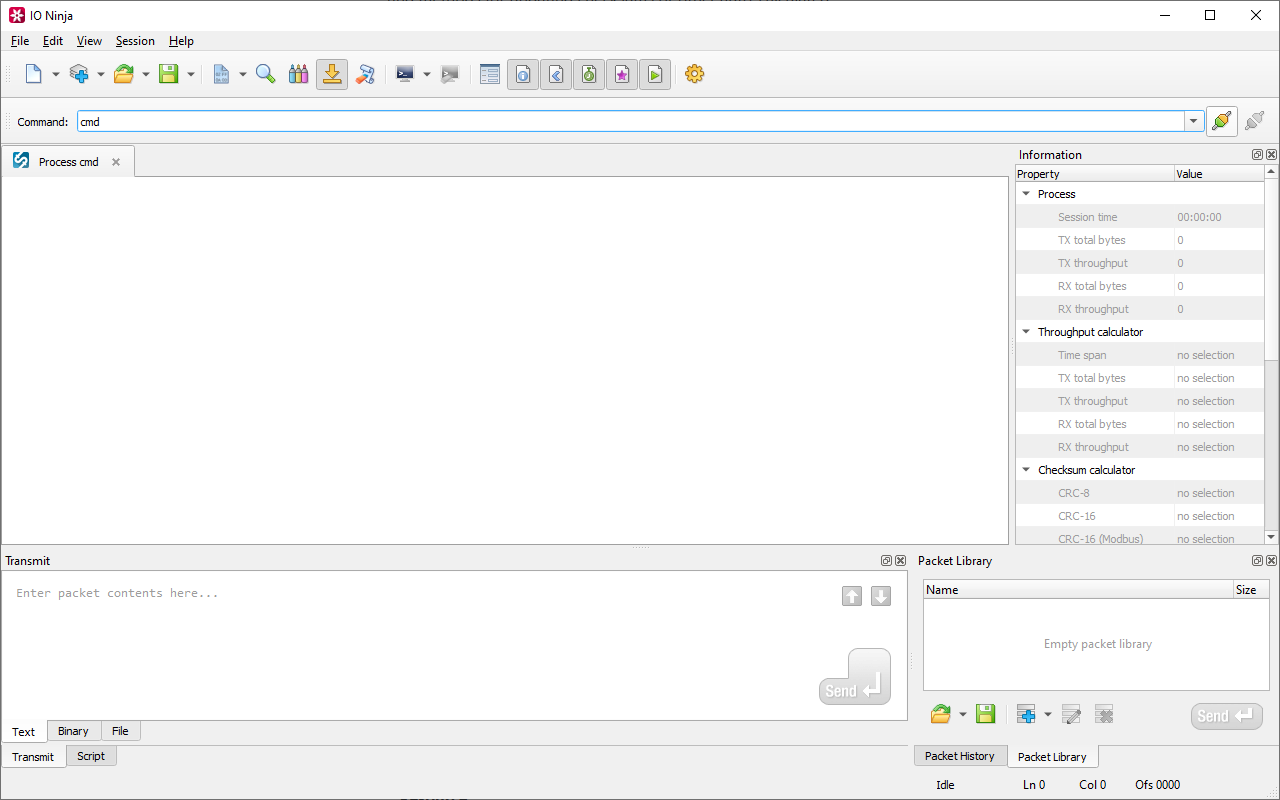Click the binary document view icon

click(x=221, y=74)
